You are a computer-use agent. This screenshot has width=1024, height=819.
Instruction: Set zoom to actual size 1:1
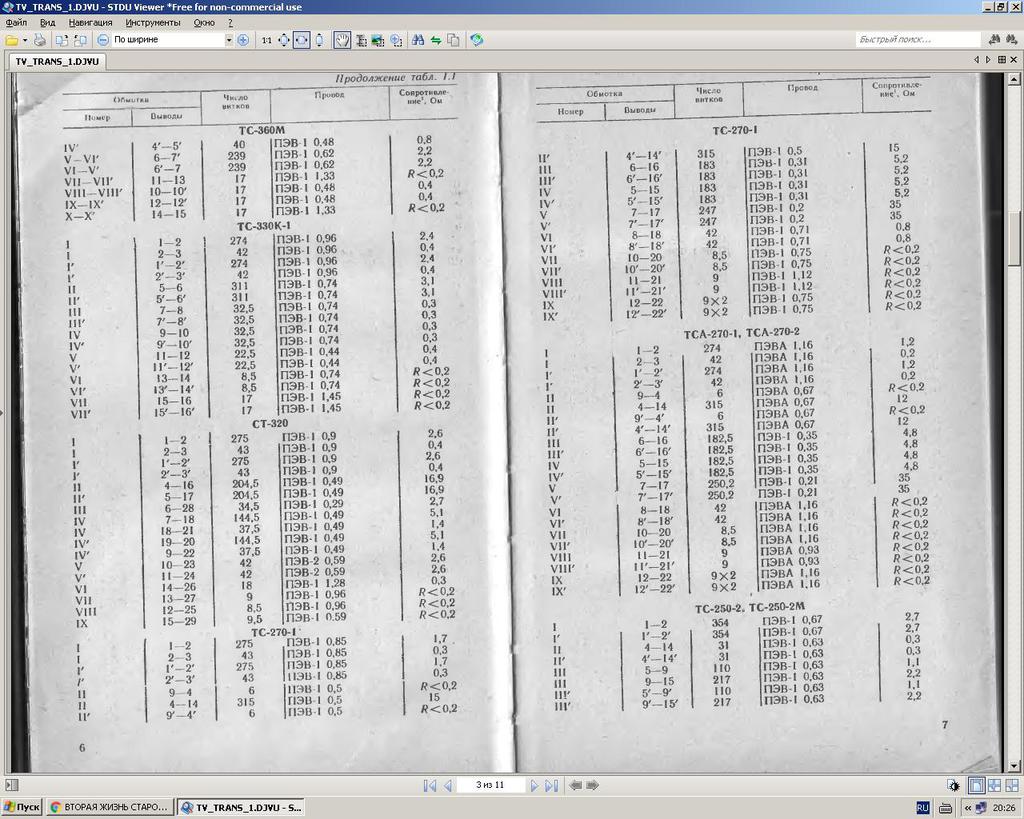pyautogui.click(x=266, y=40)
